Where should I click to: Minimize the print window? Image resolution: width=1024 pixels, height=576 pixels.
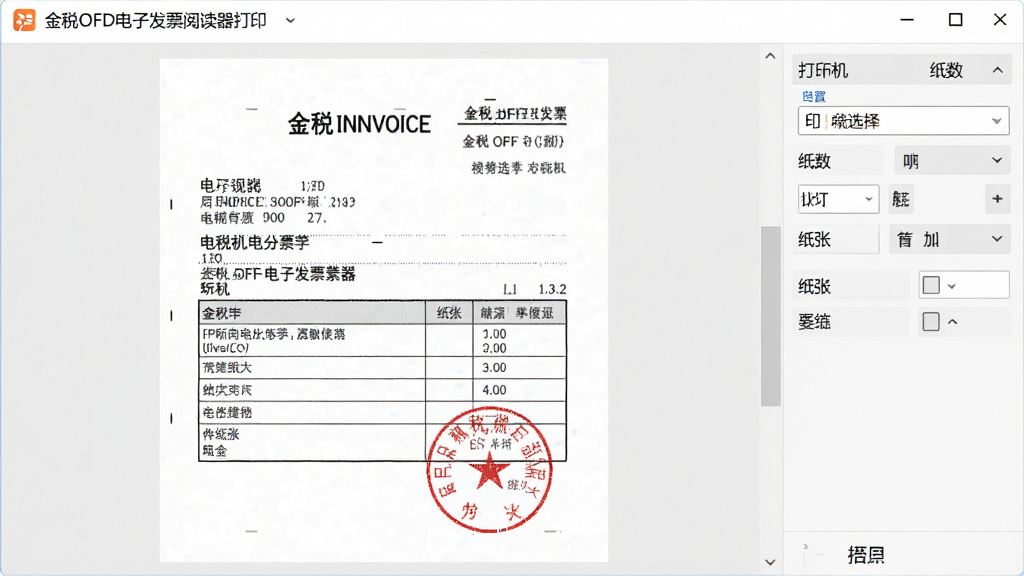(907, 20)
